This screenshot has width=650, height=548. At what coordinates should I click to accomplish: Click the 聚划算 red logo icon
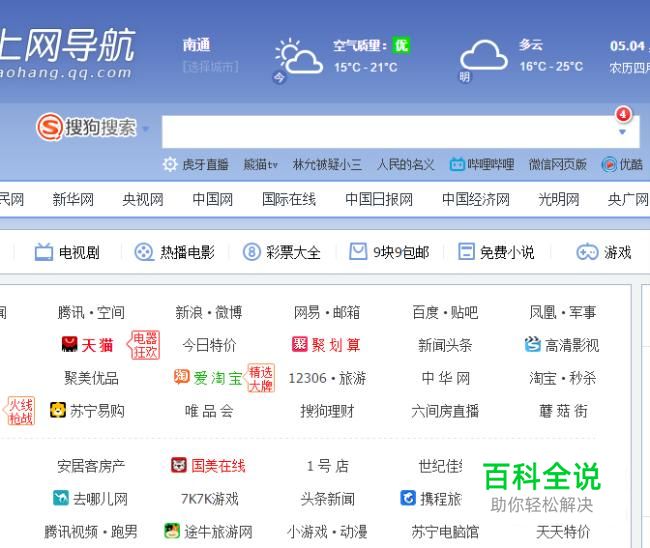(299, 344)
